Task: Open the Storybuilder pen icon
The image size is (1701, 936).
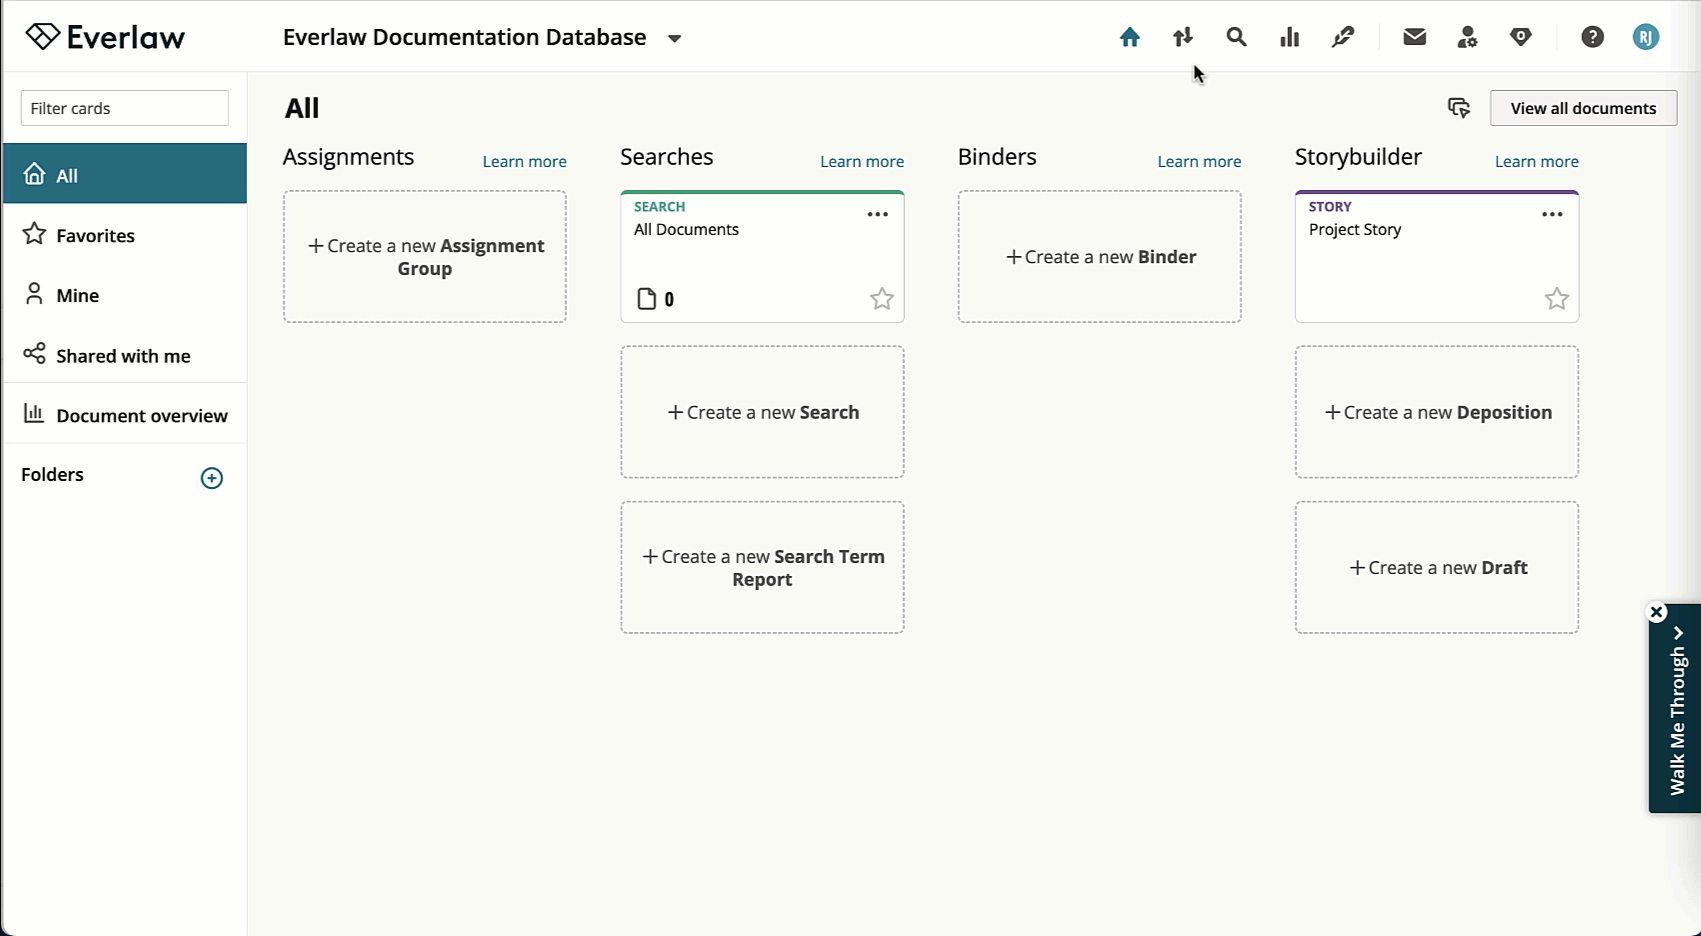Action: pos(1343,37)
